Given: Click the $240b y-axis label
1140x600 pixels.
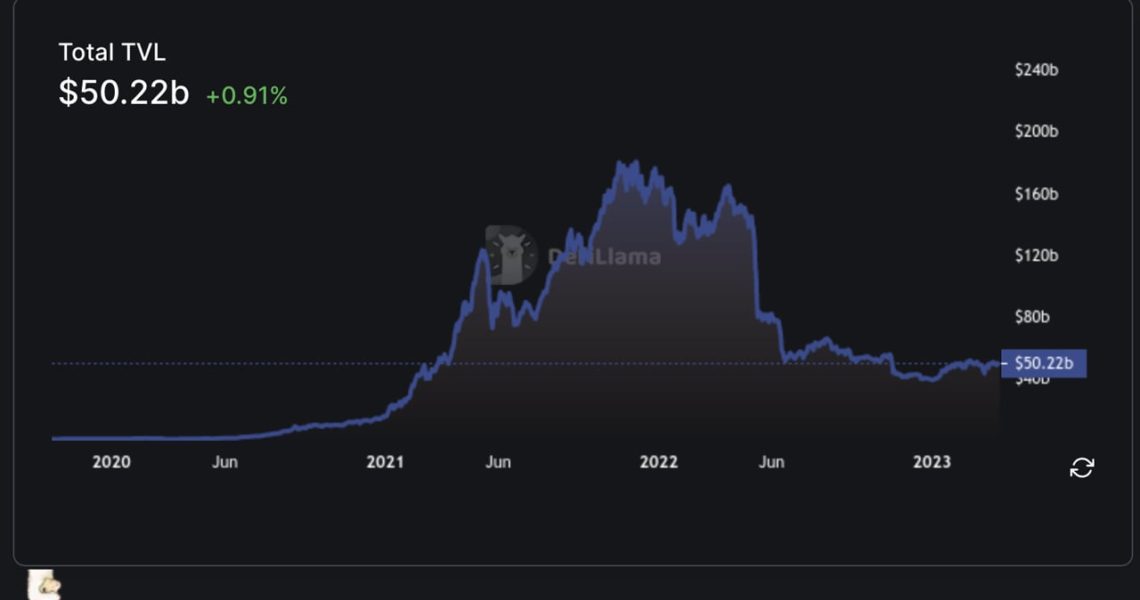Looking at the screenshot, I should click(1036, 71).
